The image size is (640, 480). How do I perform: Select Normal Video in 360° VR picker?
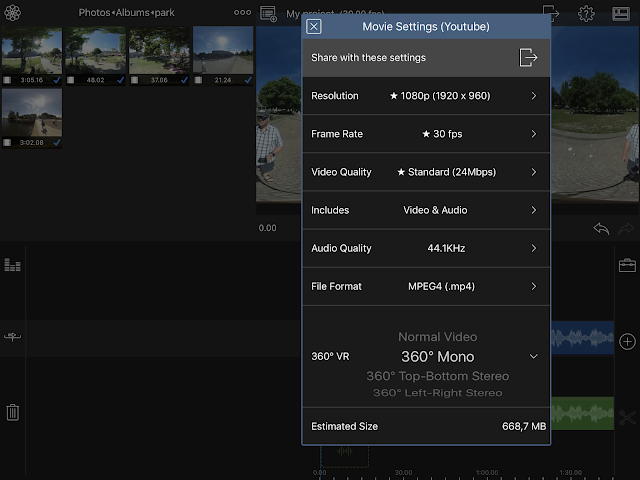[438, 337]
